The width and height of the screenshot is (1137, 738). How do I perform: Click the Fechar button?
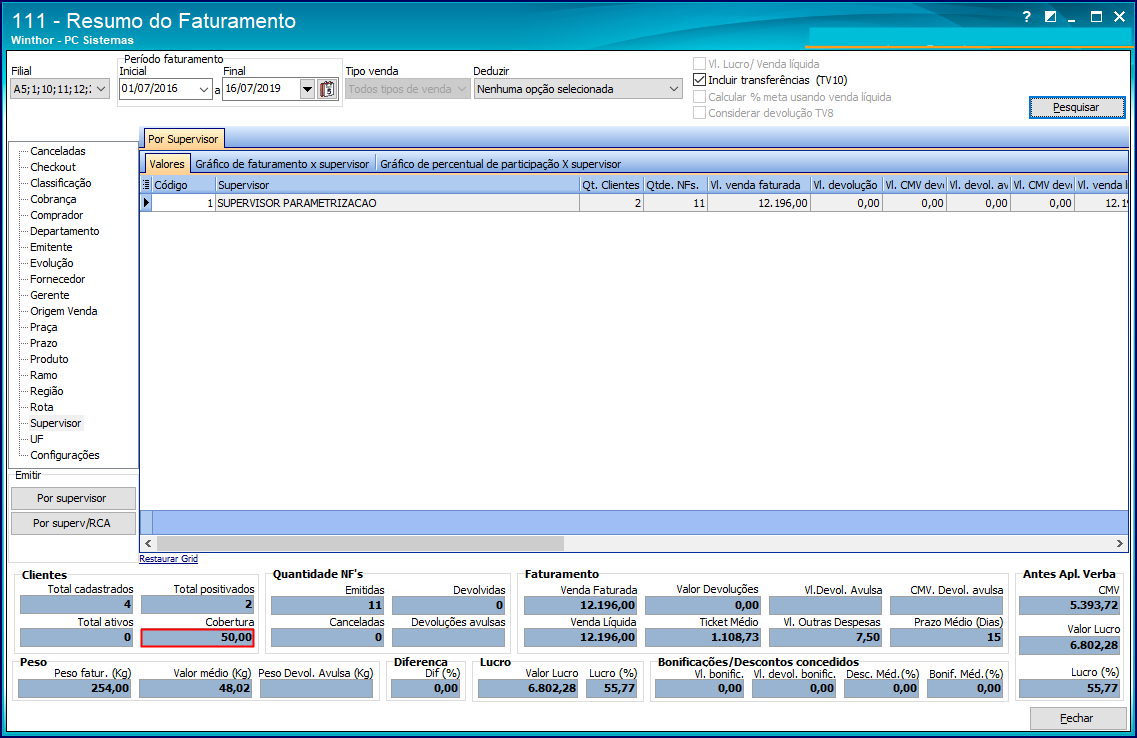click(x=1077, y=718)
